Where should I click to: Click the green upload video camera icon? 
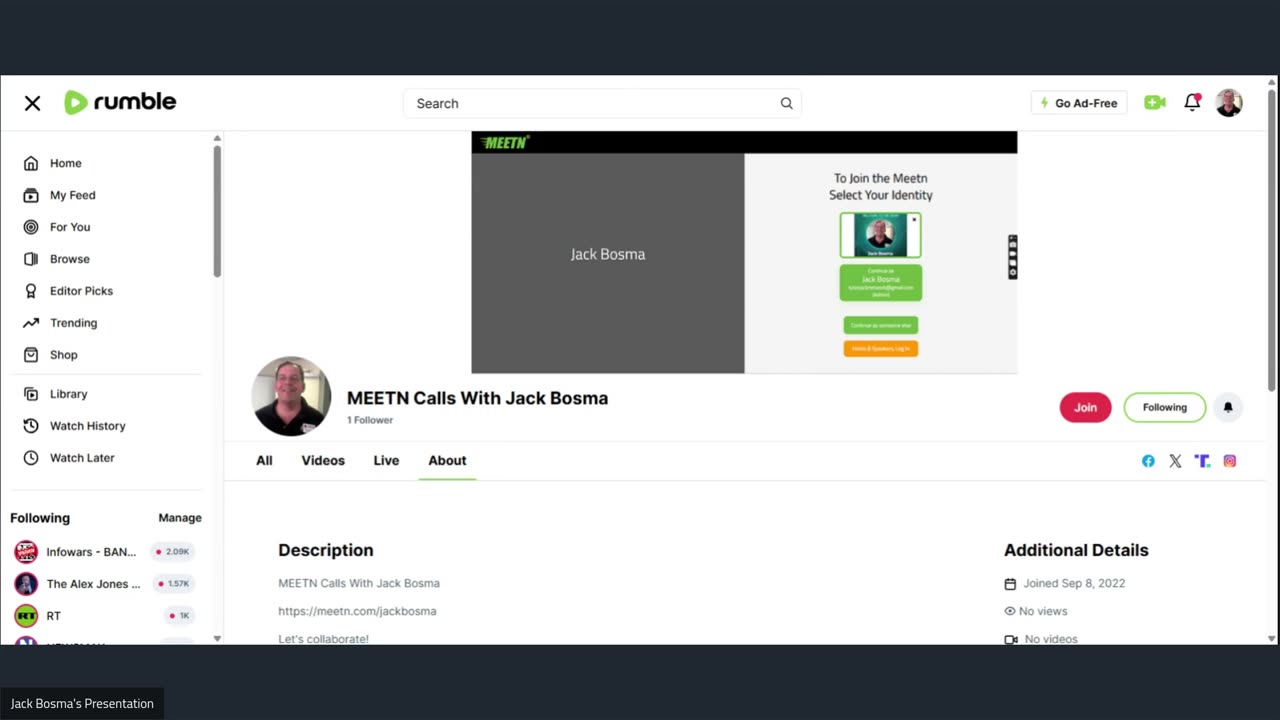point(1155,102)
